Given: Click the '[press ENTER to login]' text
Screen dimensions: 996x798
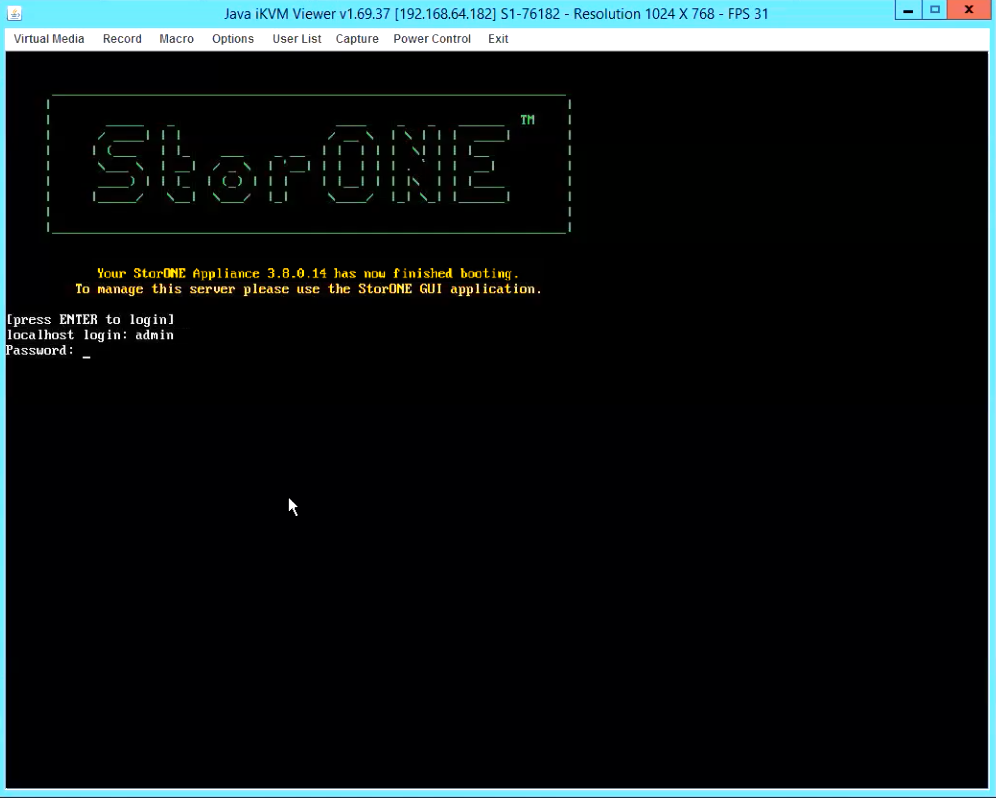Looking at the screenshot, I should [90, 320].
